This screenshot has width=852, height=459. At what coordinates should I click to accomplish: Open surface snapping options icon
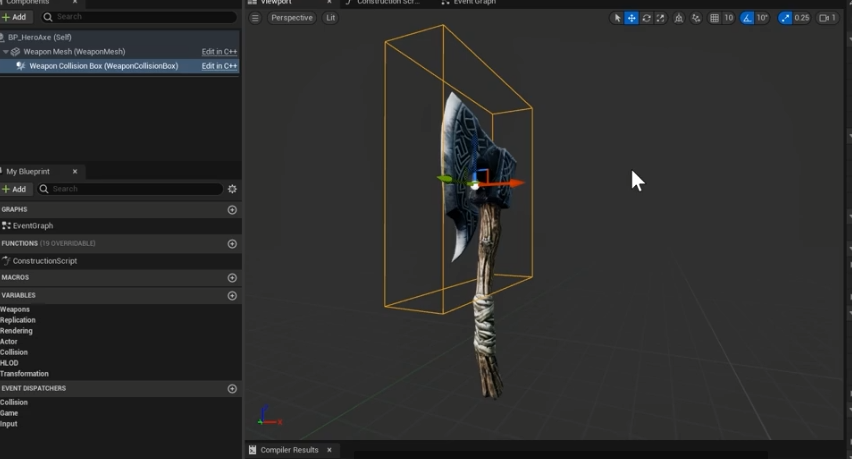pos(696,18)
